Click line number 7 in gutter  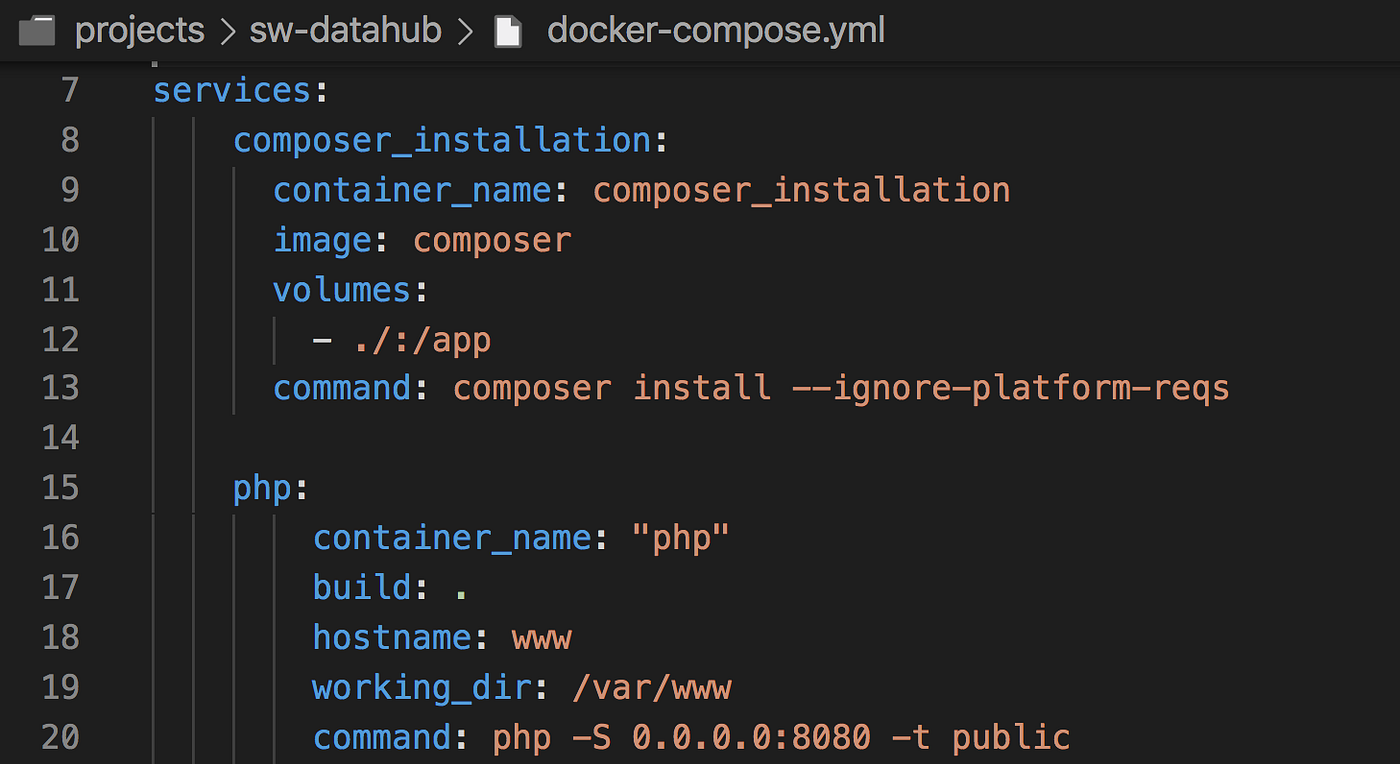(x=69, y=90)
